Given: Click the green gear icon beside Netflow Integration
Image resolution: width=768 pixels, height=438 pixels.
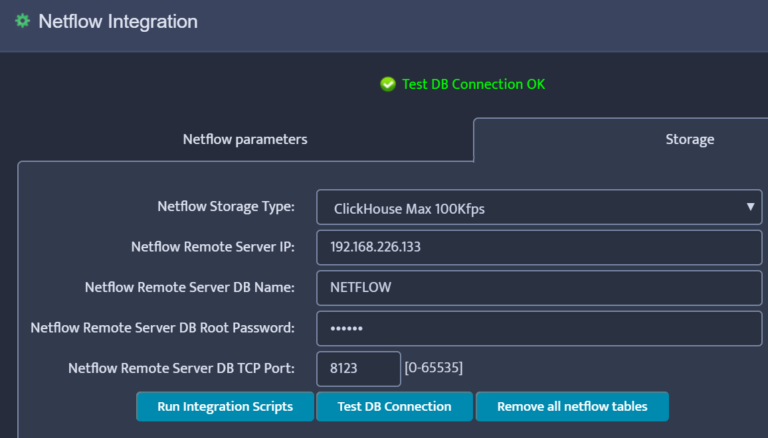Looking at the screenshot, I should [22, 21].
